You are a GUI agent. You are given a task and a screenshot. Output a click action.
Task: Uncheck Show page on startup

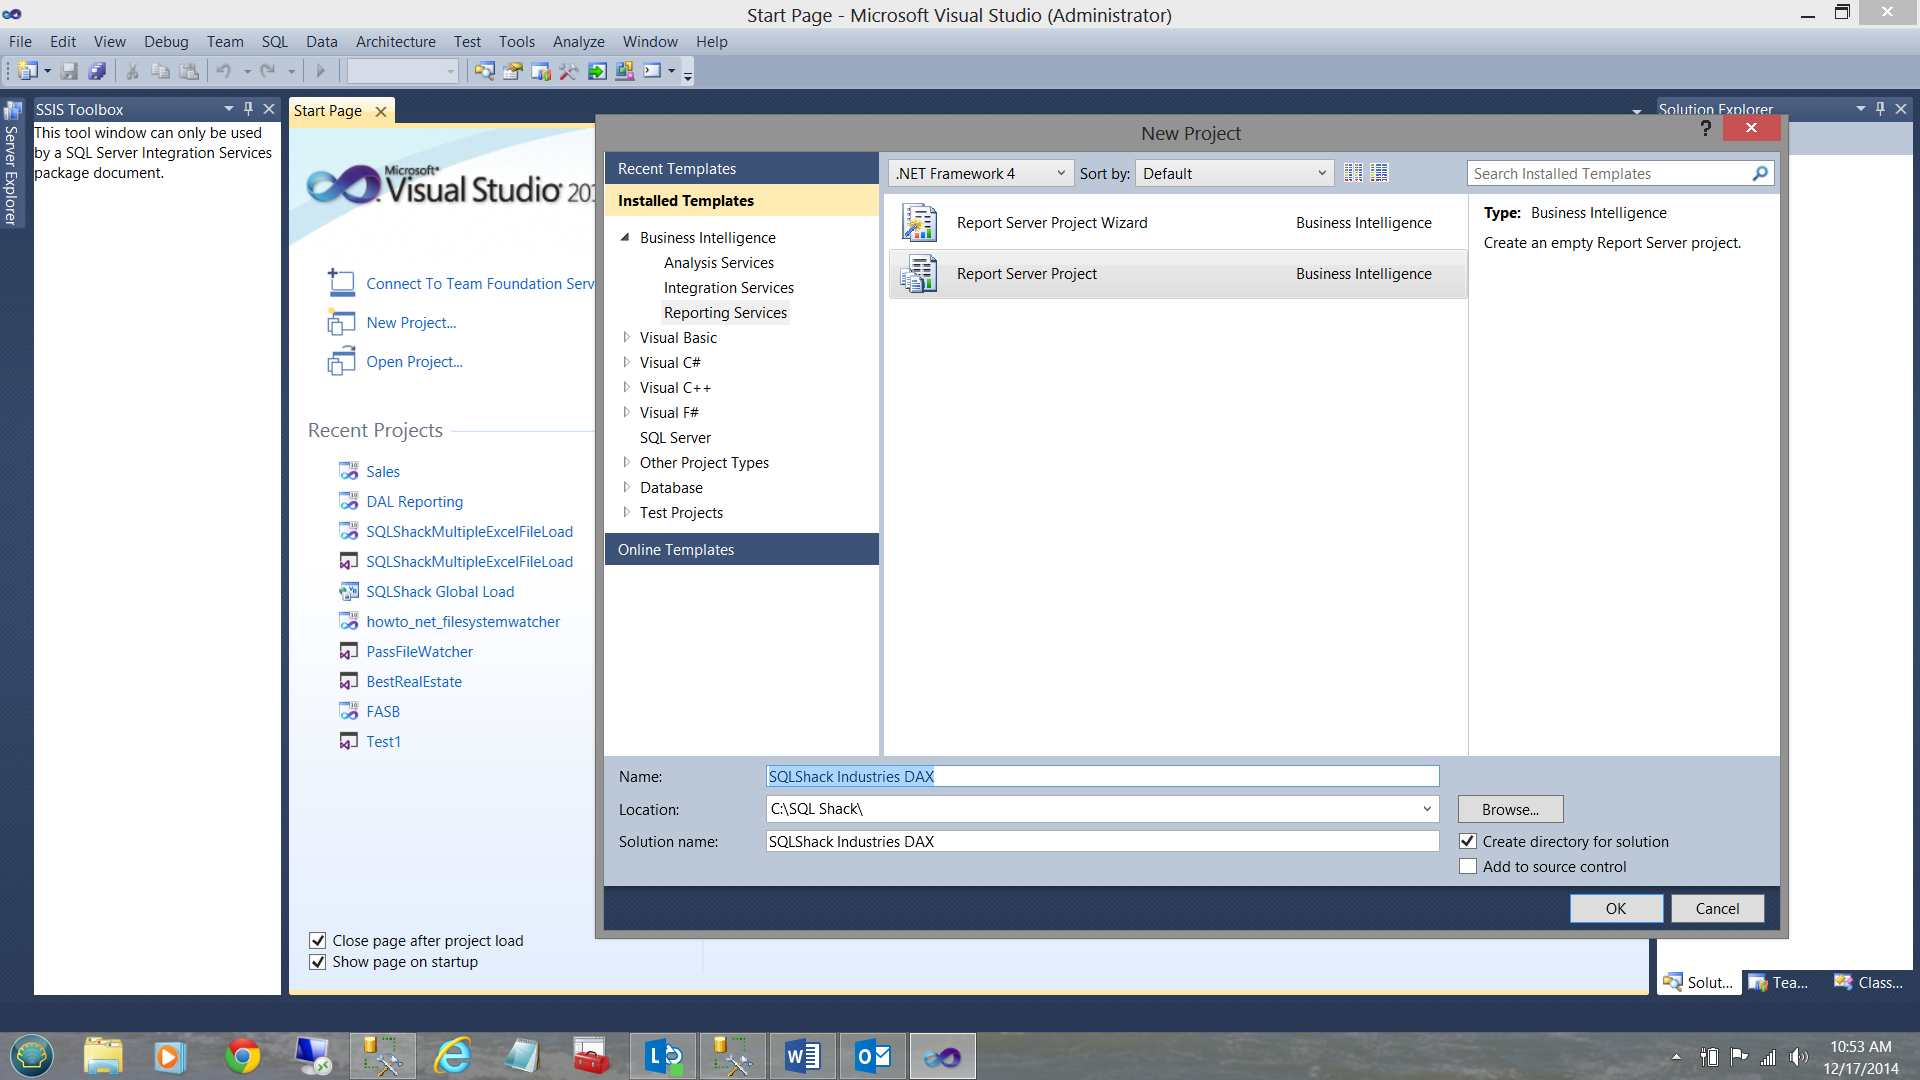pos(318,962)
